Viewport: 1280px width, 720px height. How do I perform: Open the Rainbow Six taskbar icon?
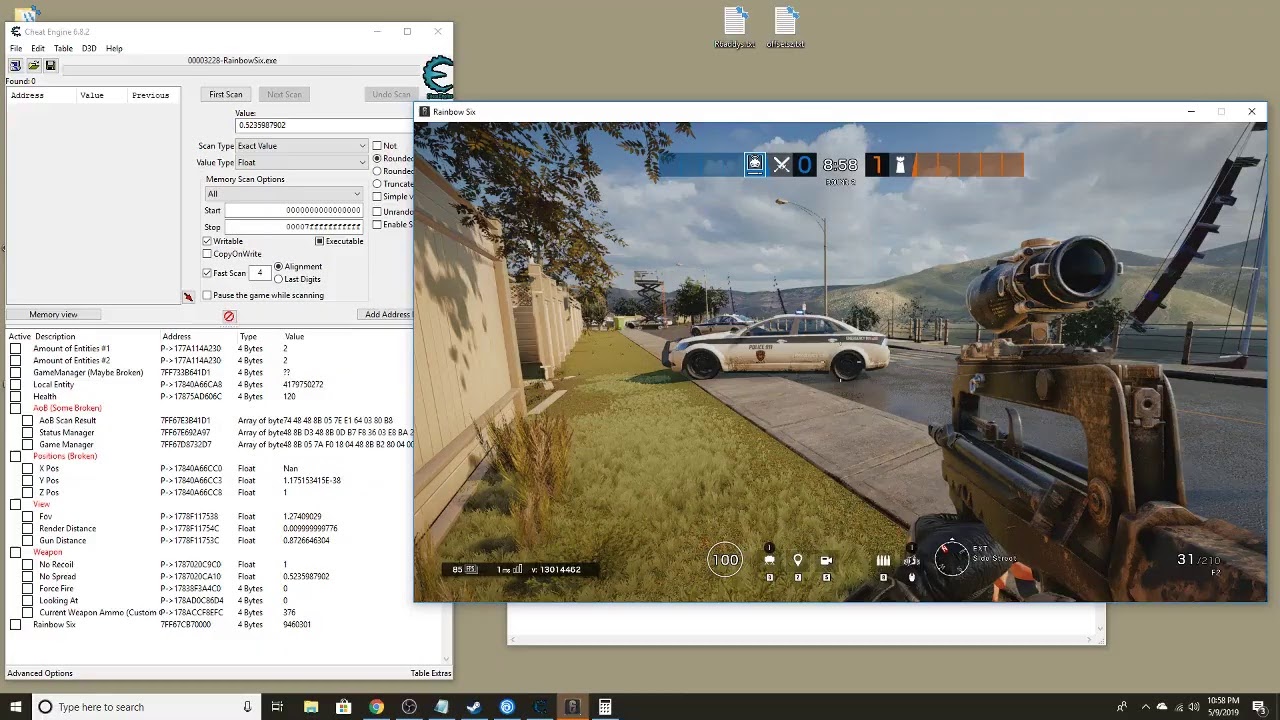(572, 707)
